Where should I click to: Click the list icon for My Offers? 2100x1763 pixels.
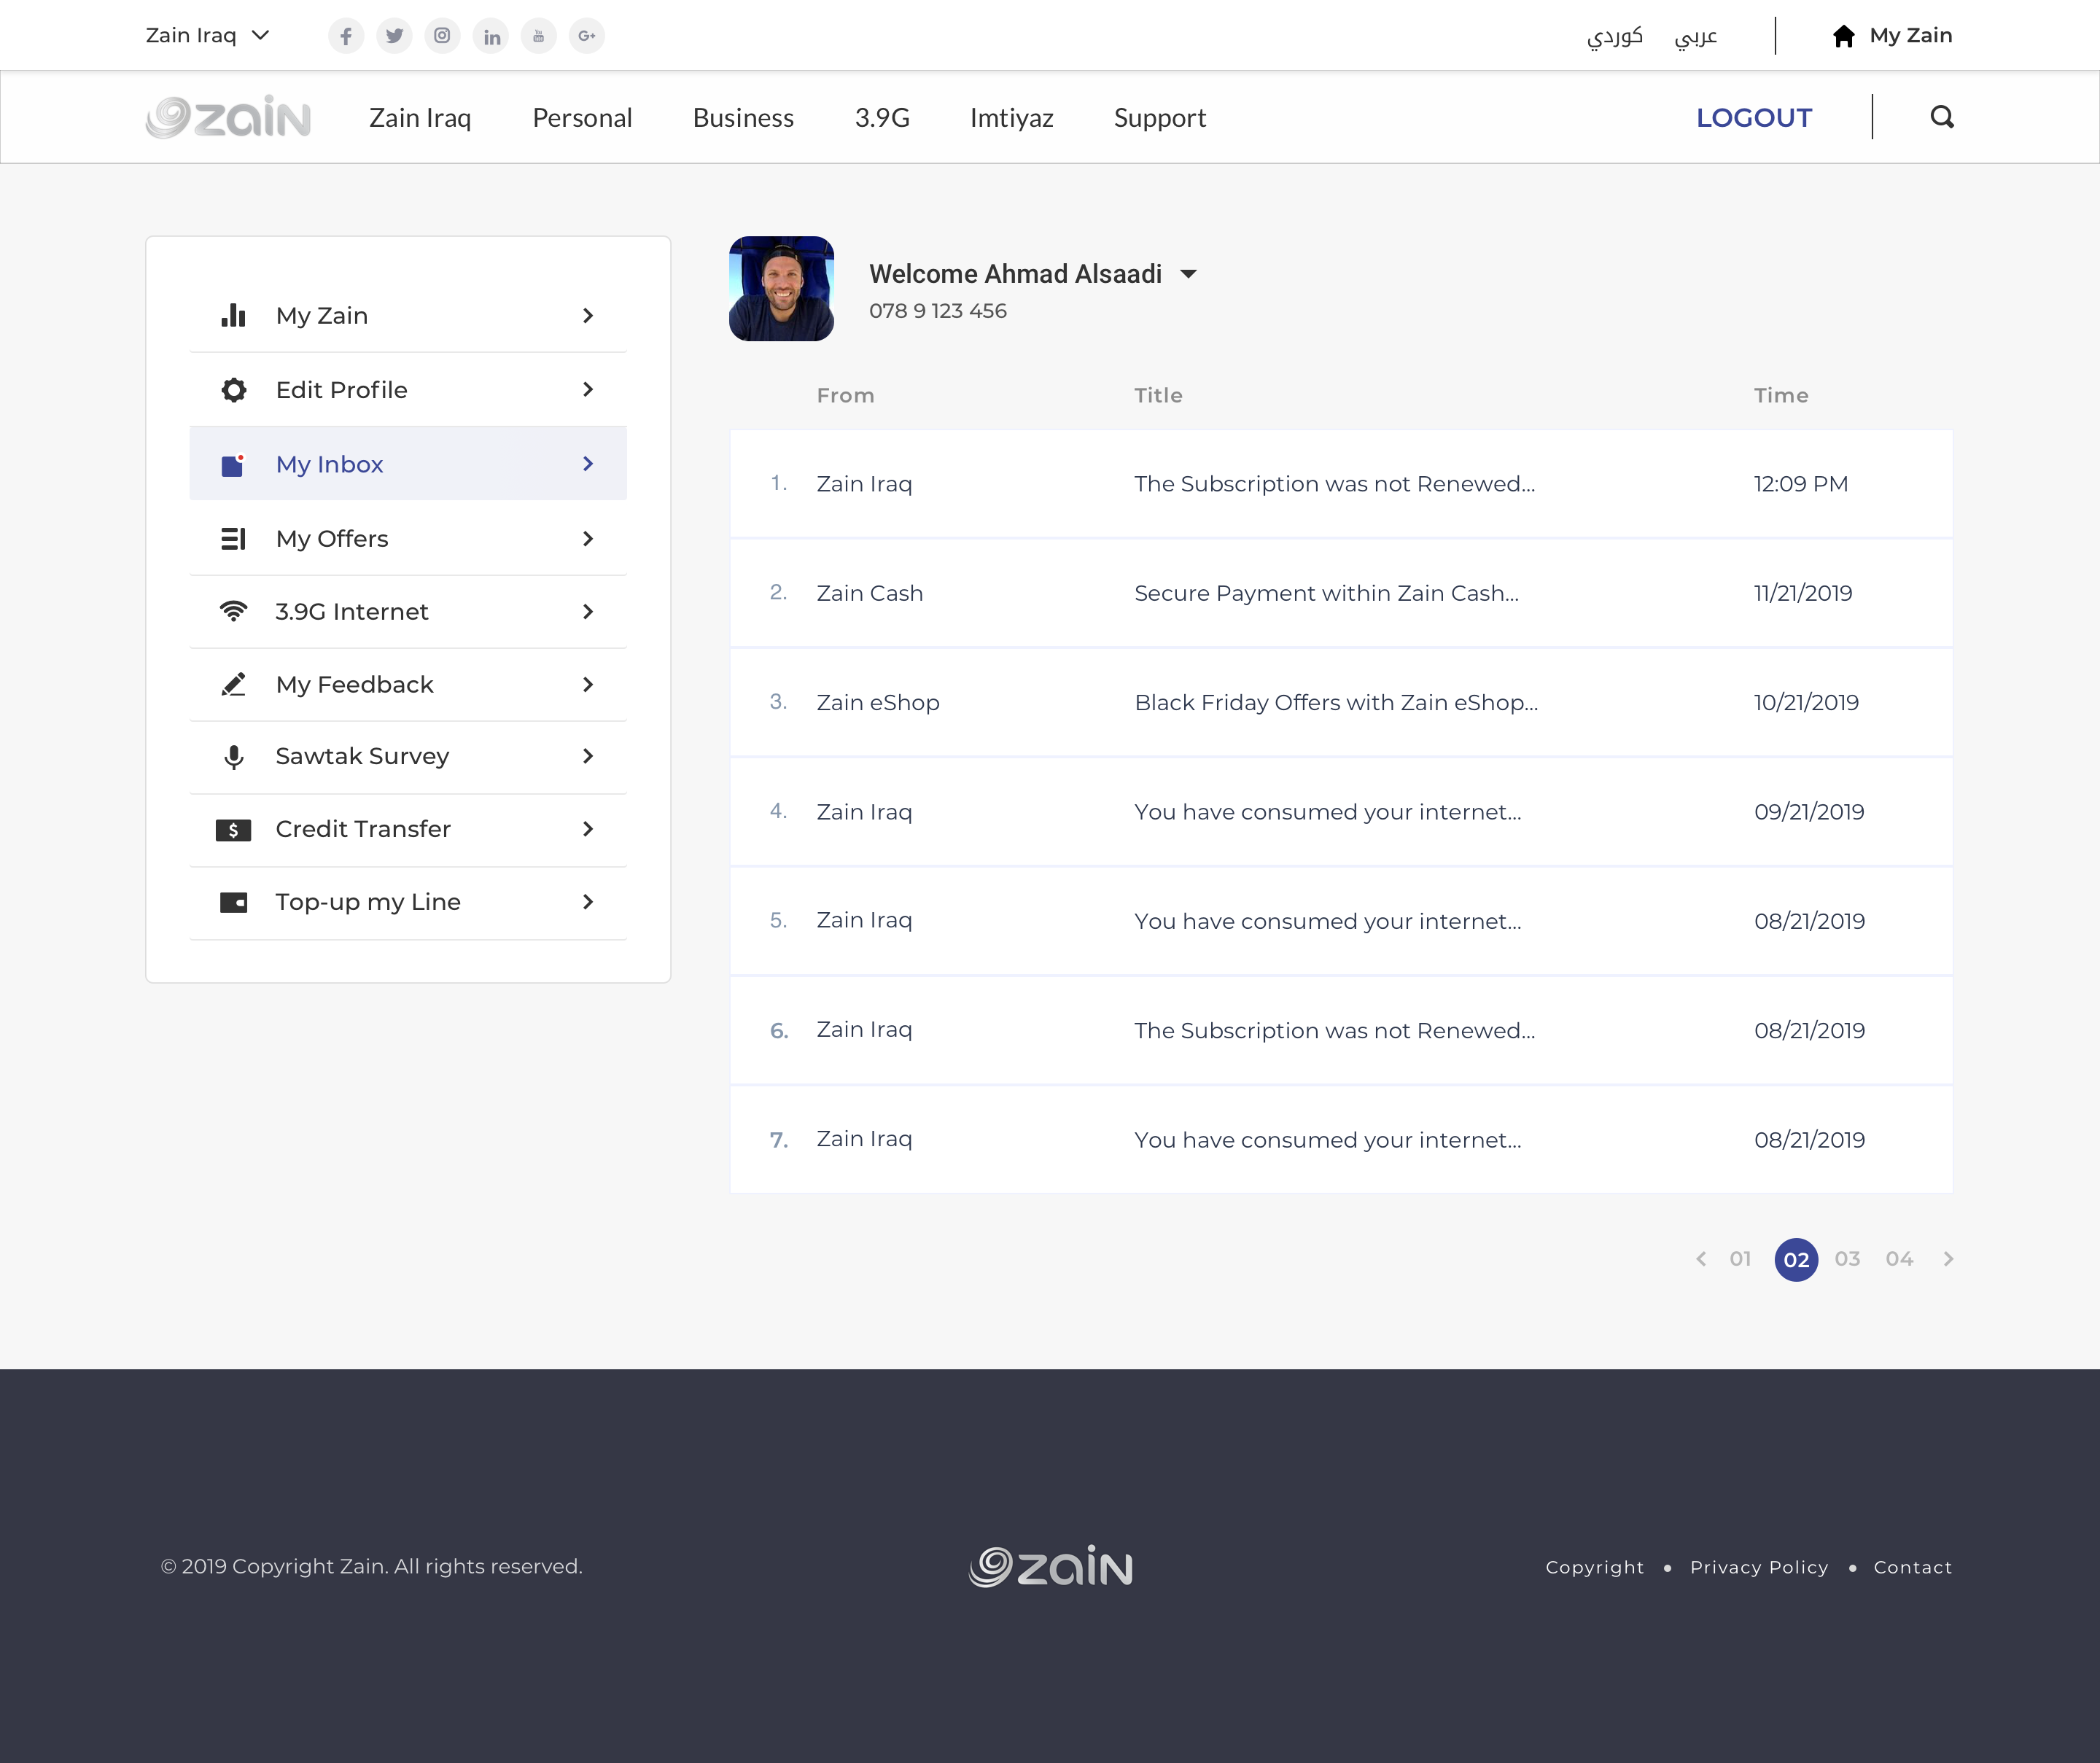coord(233,539)
